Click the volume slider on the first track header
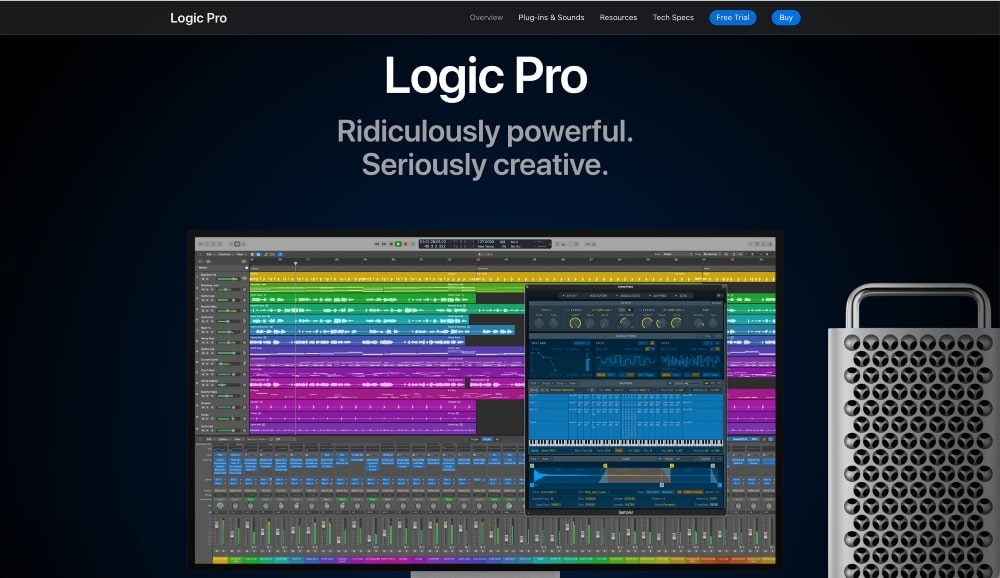Viewport: 1000px width, 578px height. pyautogui.click(x=228, y=278)
